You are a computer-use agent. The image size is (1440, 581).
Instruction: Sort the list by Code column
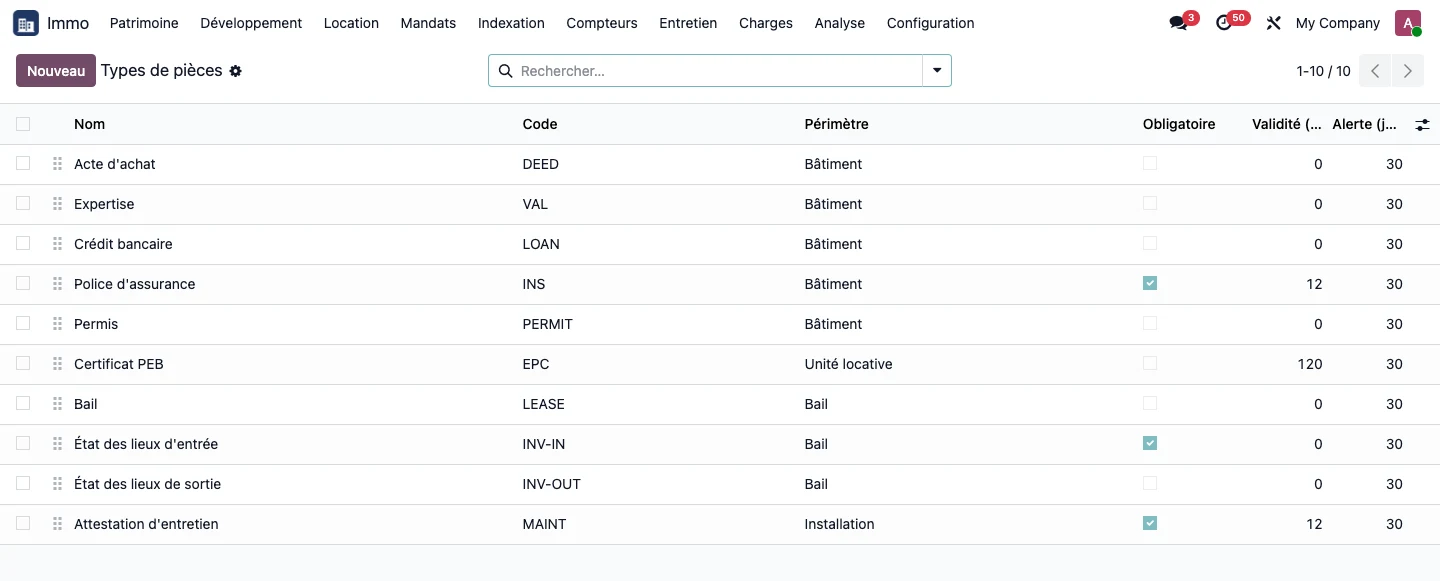(x=540, y=124)
